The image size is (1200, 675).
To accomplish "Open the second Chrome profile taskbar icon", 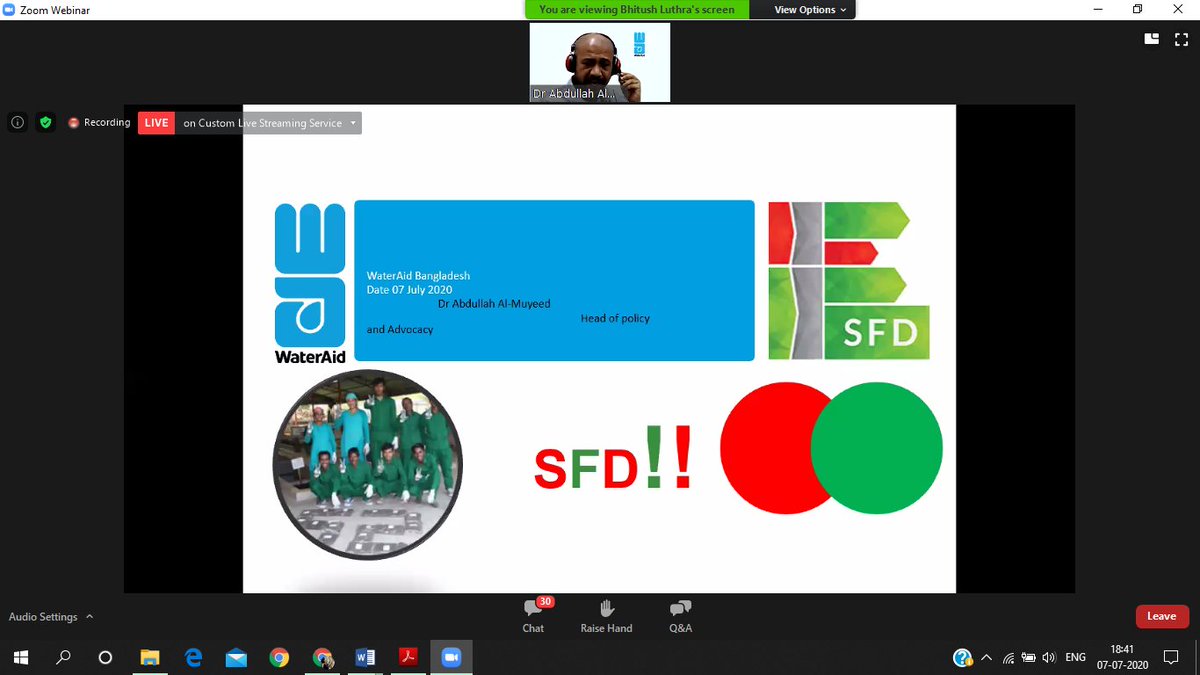I will click(322, 657).
